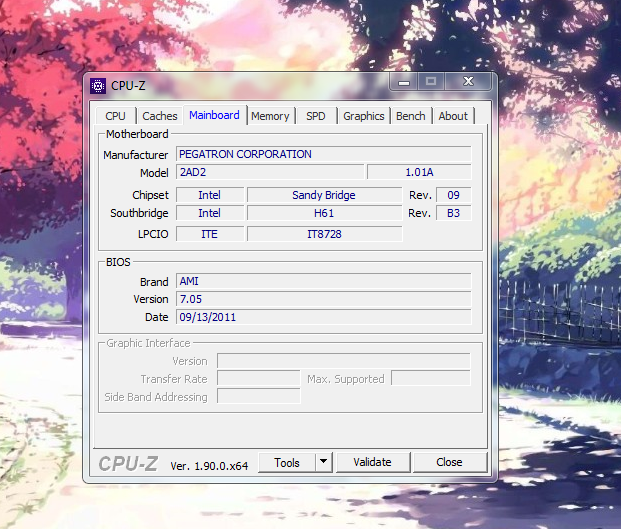Viewport: 621px width, 529px height.
Task: Click LPCIO vendor ITE
Action: (x=210, y=234)
